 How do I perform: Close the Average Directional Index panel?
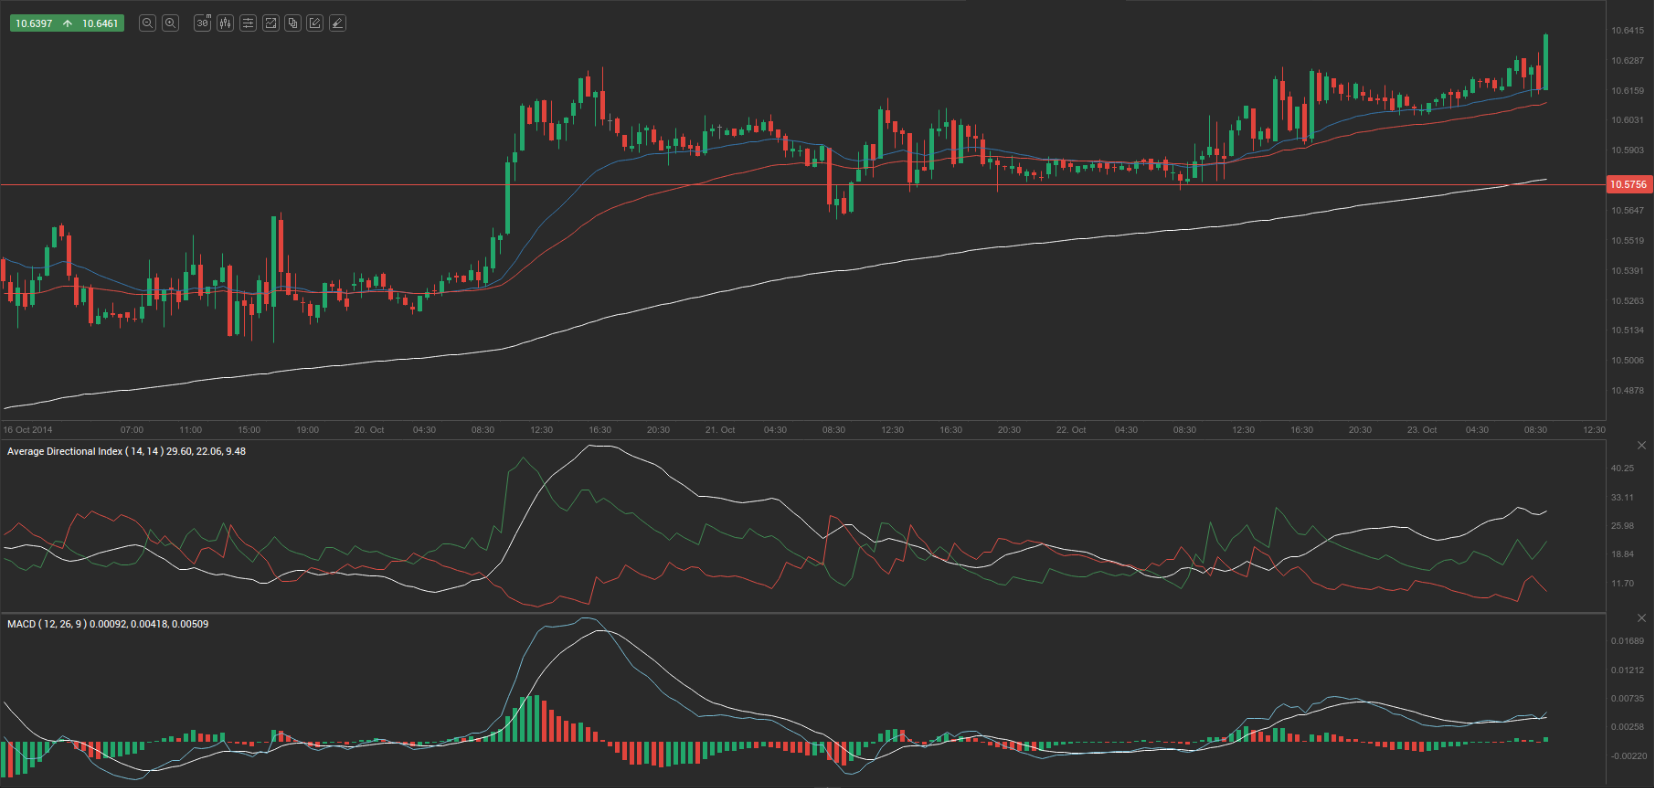click(x=1641, y=445)
